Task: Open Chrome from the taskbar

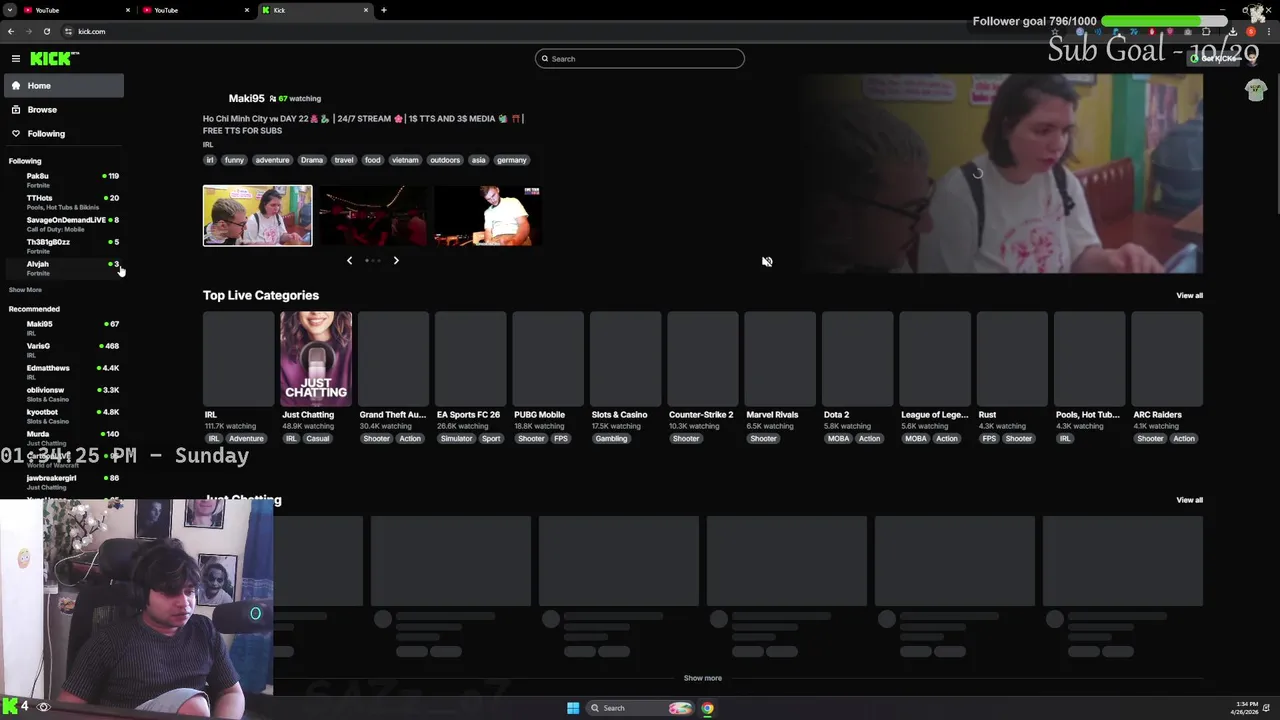Action: [x=707, y=708]
